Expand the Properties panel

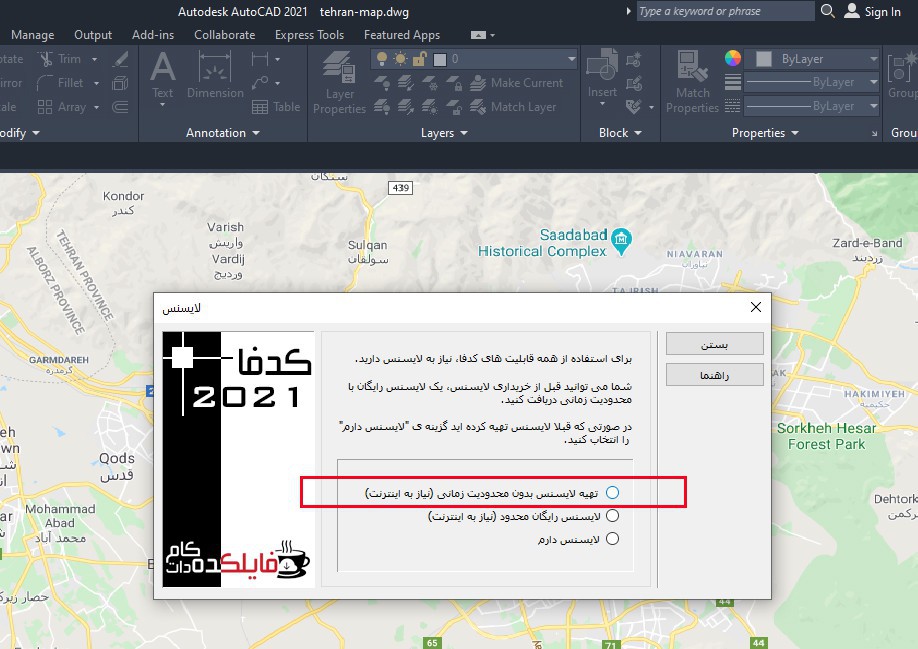(x=765, y=133)
